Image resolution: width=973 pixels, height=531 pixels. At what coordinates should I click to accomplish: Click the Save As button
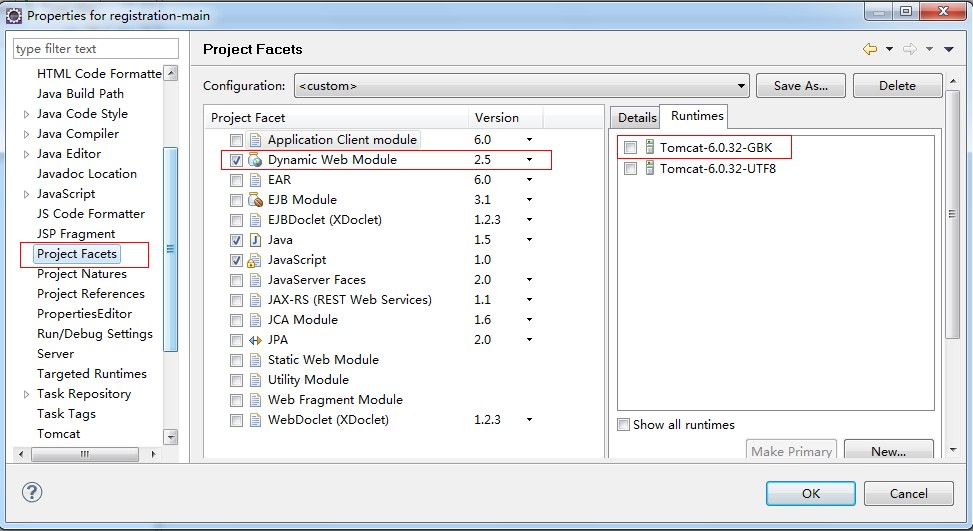pos(800,86)
